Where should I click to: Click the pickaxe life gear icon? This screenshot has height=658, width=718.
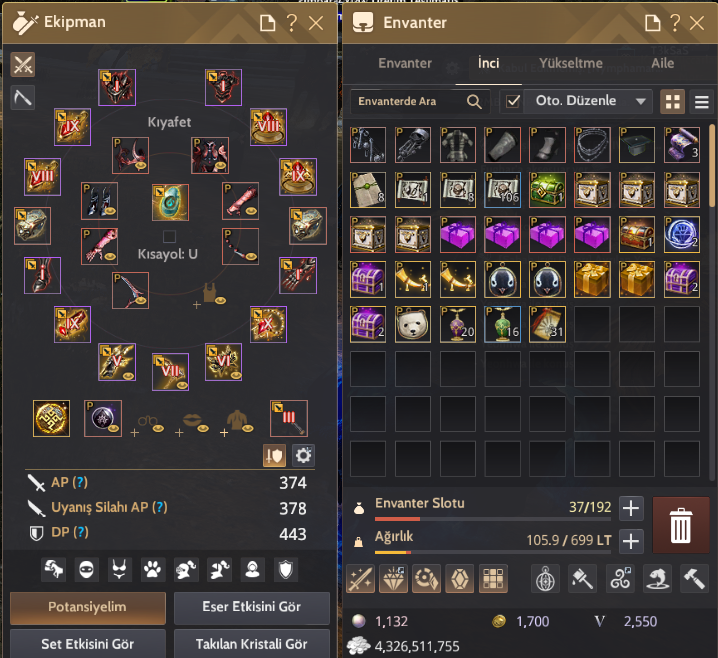[x=23, y=97]
